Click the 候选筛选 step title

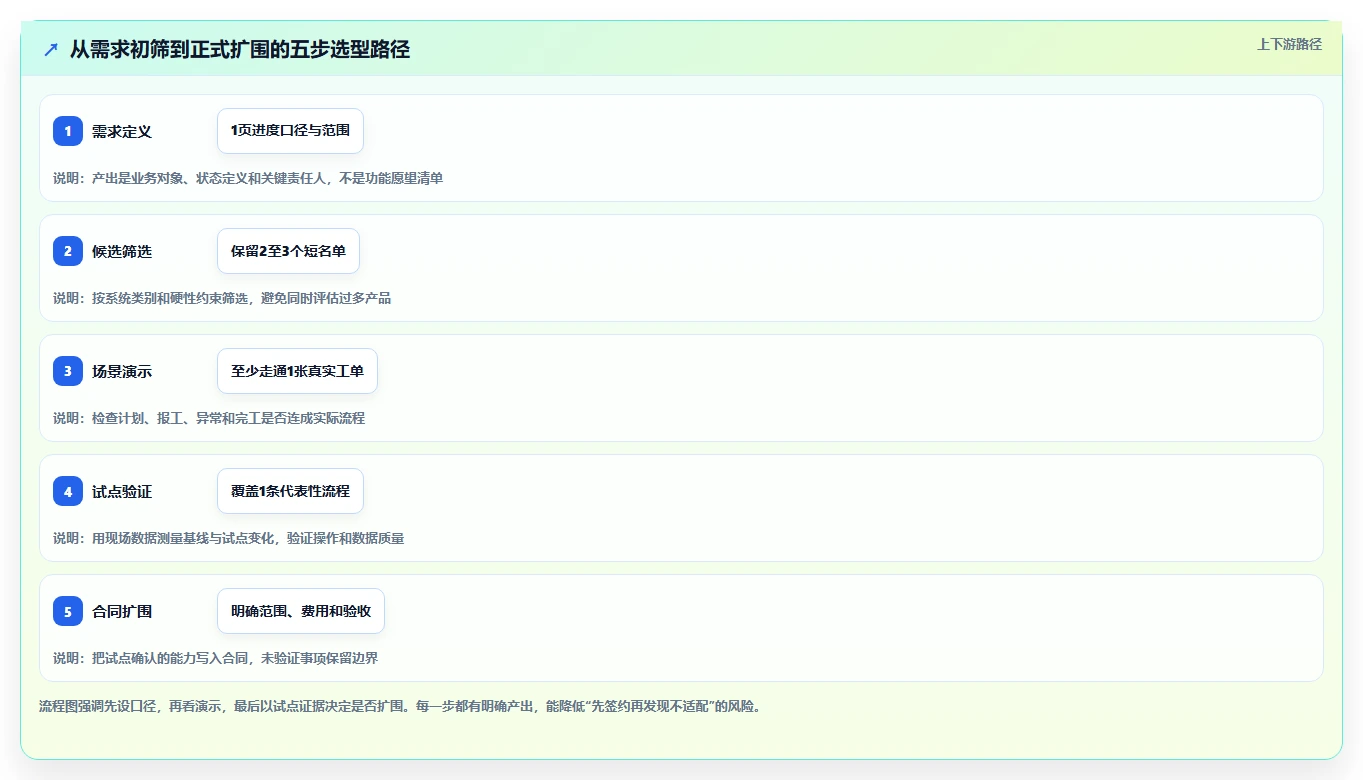point(122,251)
